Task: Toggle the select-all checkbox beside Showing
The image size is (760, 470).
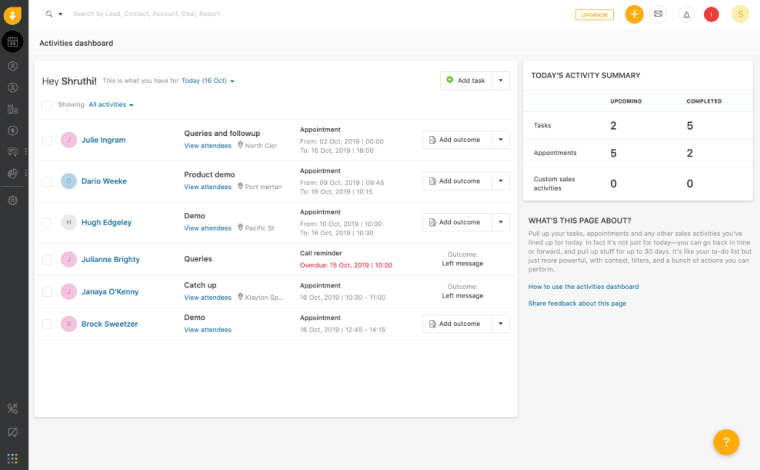Action: click(47, 104)
